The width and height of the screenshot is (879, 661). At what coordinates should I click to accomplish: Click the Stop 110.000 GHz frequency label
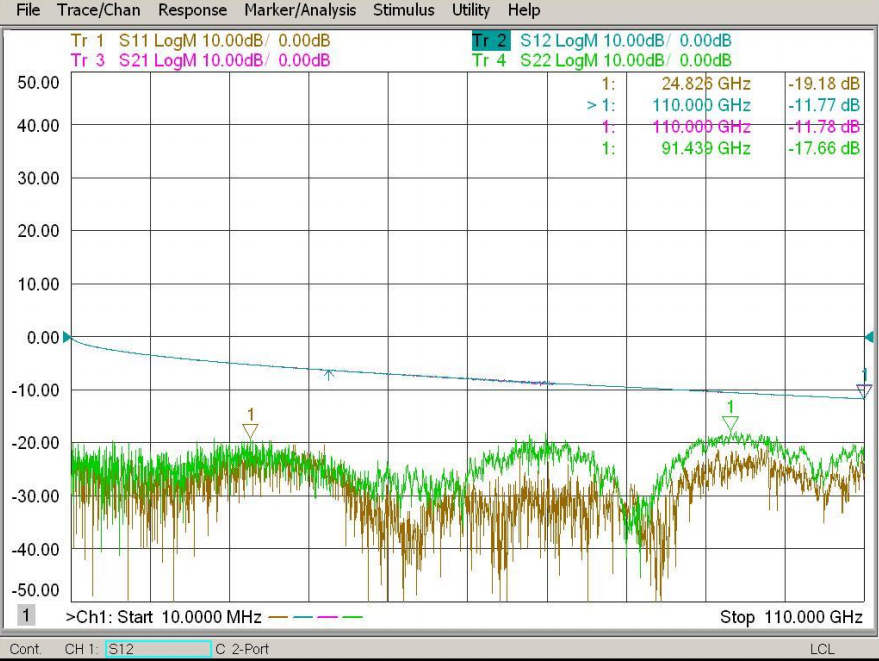tap(791, 617)
